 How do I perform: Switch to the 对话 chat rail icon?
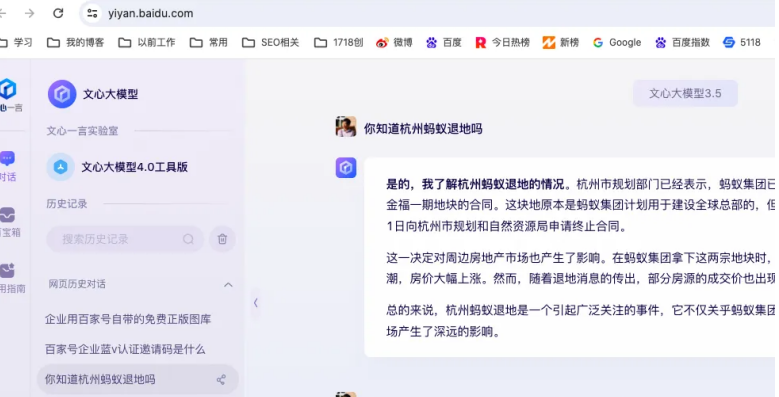click(x=8, y=166)
